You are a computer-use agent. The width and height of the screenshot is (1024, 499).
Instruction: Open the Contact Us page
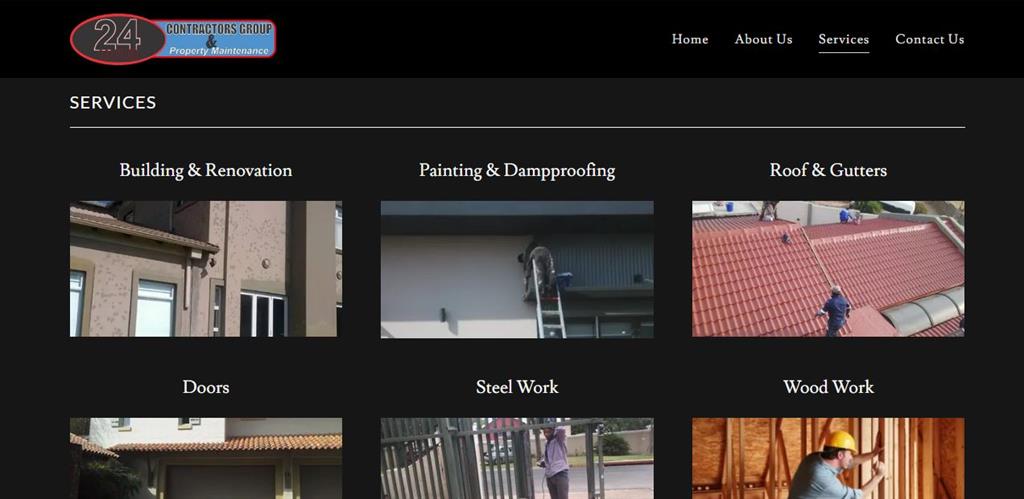click(x=929, y=39)
